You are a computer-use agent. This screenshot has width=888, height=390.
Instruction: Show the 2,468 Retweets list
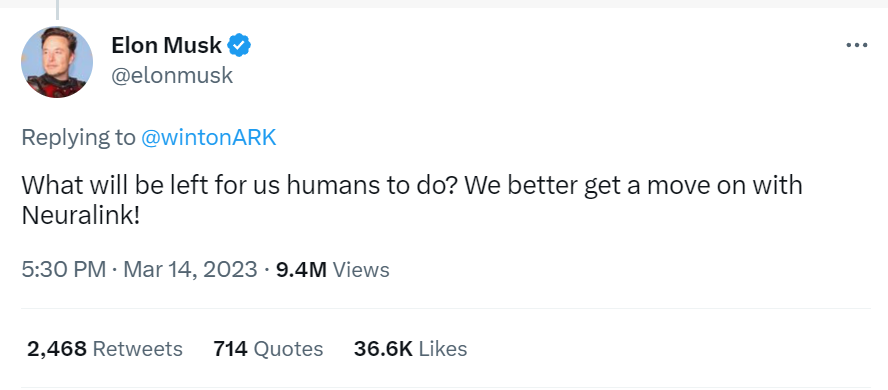tap(105, 349)
